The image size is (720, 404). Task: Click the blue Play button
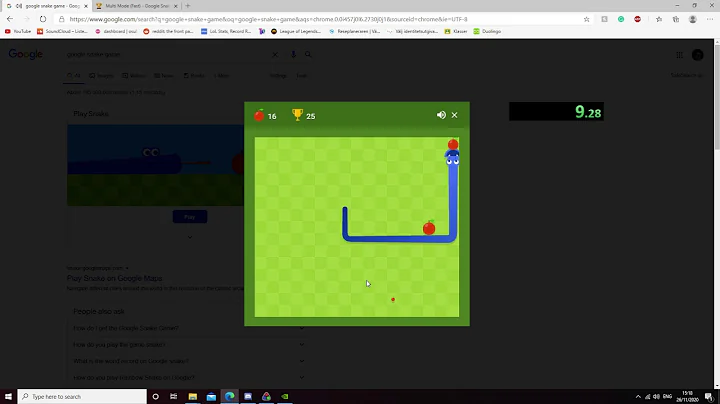190,217
